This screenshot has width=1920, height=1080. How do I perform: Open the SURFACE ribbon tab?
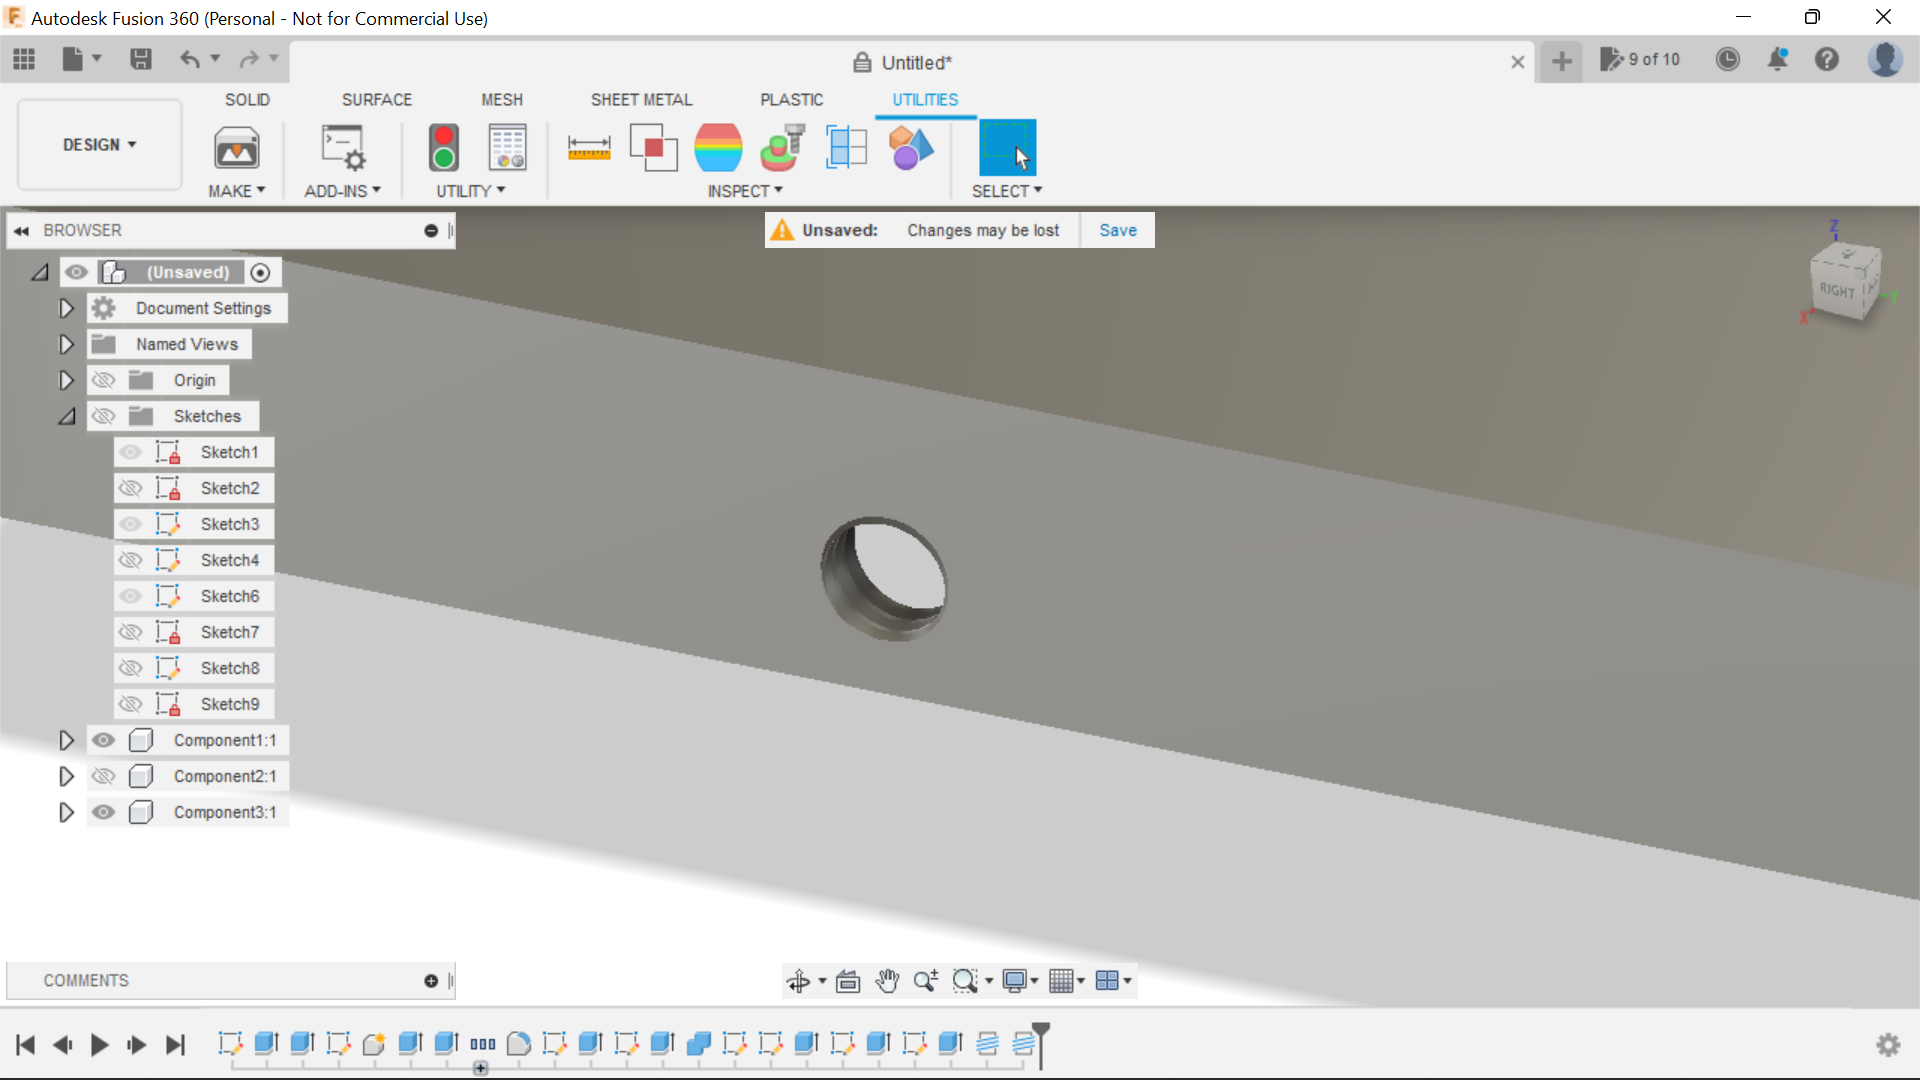pyautogui.click(x=377, y=99)
